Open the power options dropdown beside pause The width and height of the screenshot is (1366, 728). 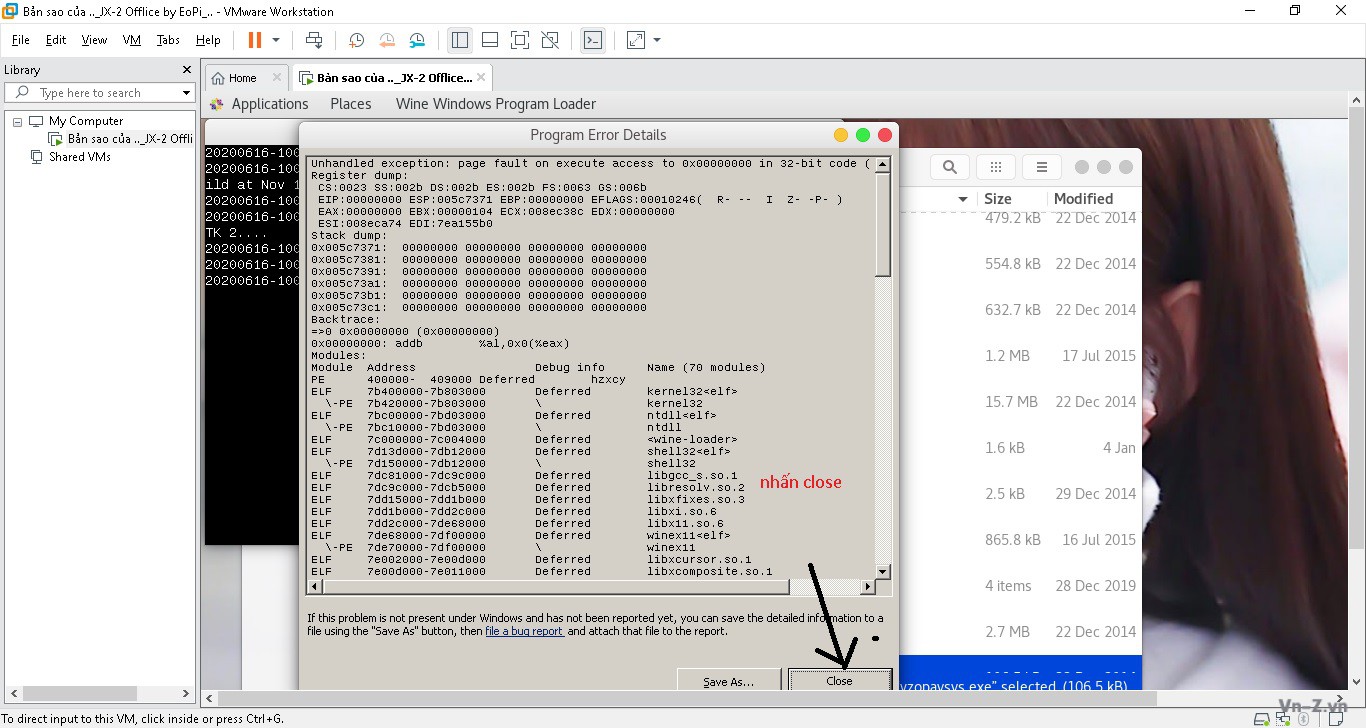click(276, 40)
